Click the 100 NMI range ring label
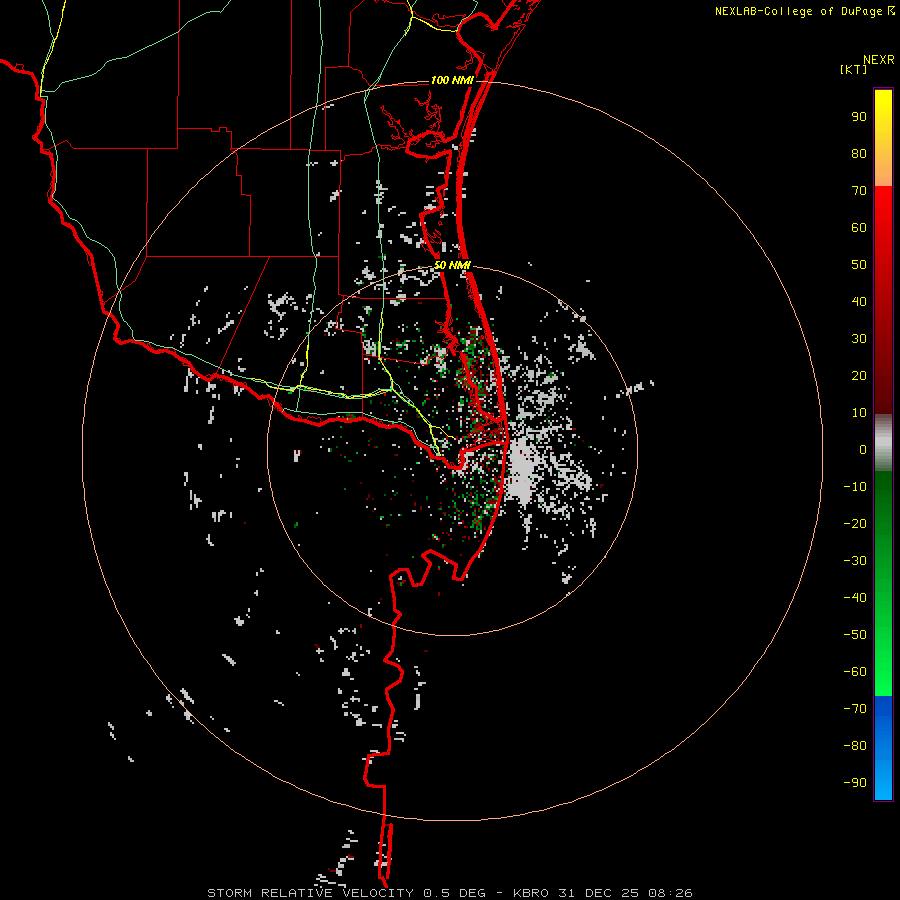The height and width of the screenshot is (900, 900). tap(452, 80)
